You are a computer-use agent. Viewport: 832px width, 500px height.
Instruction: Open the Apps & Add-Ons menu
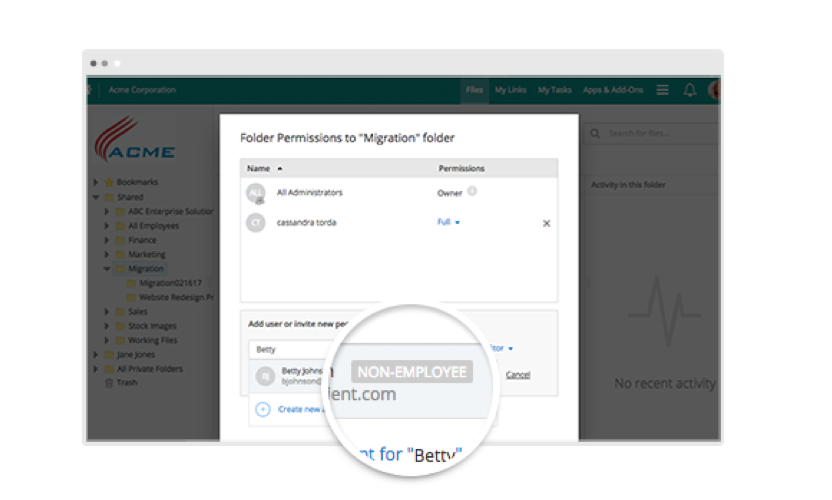(x=612, y=90)
